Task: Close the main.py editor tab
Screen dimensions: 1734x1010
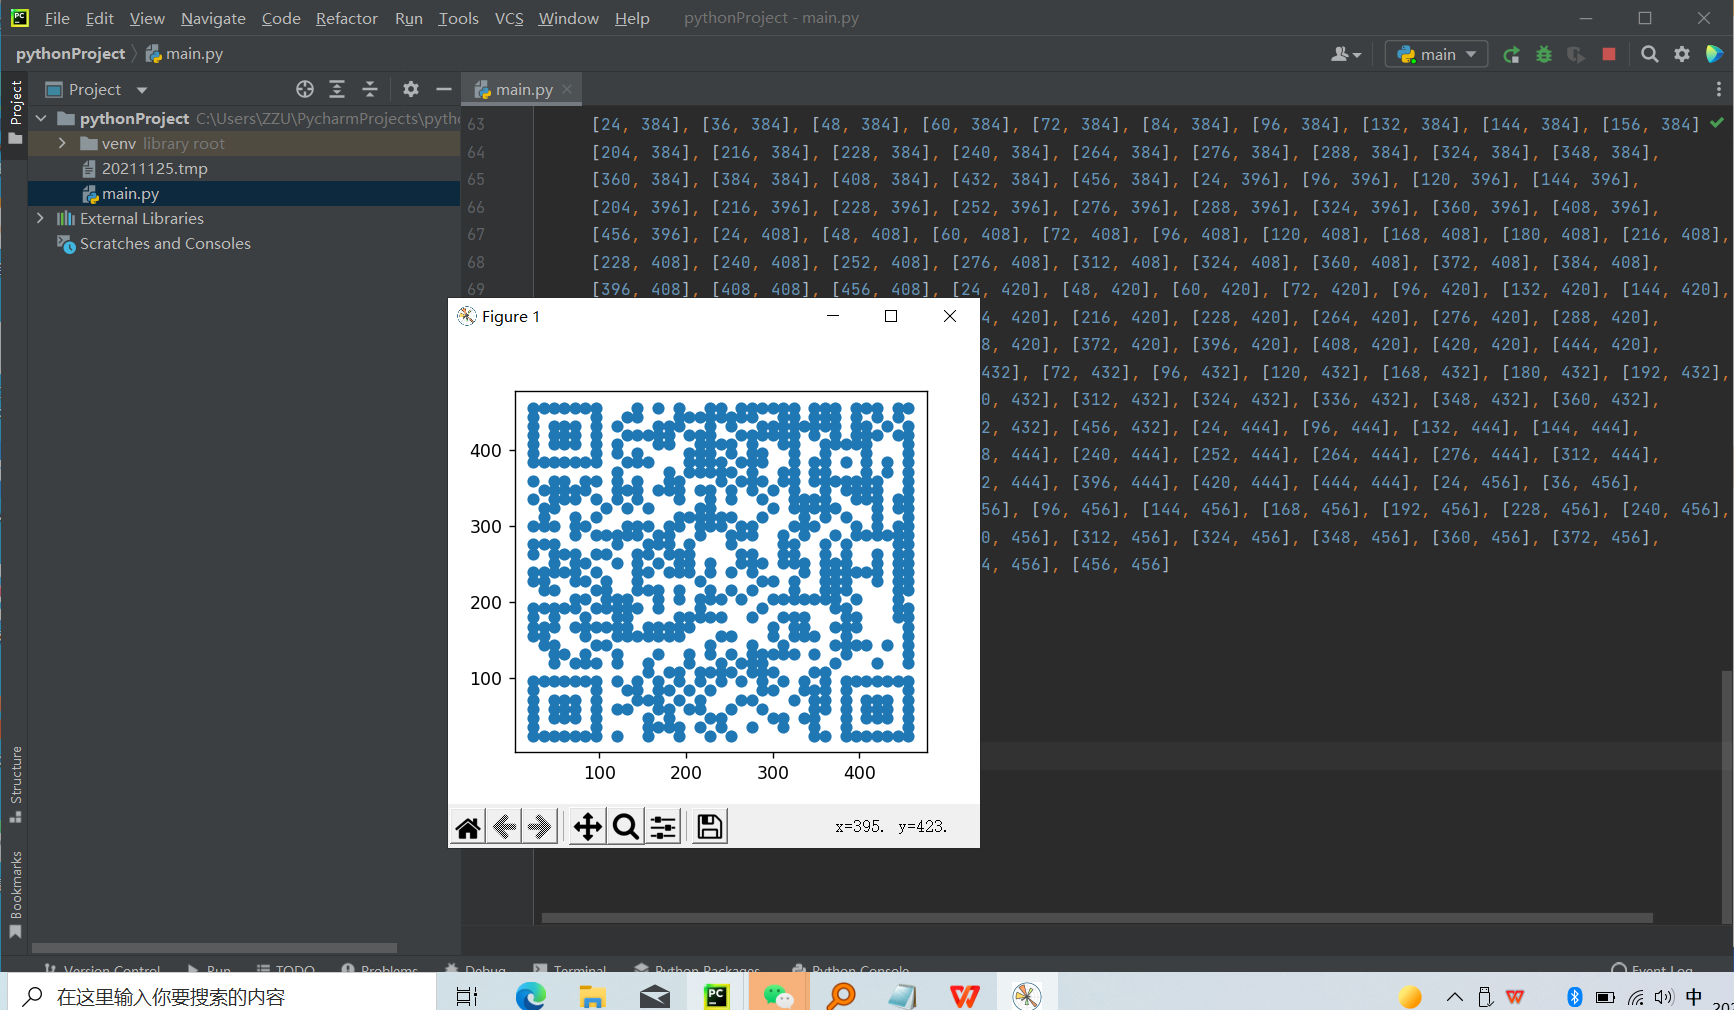Action: [x=567, y=89]
